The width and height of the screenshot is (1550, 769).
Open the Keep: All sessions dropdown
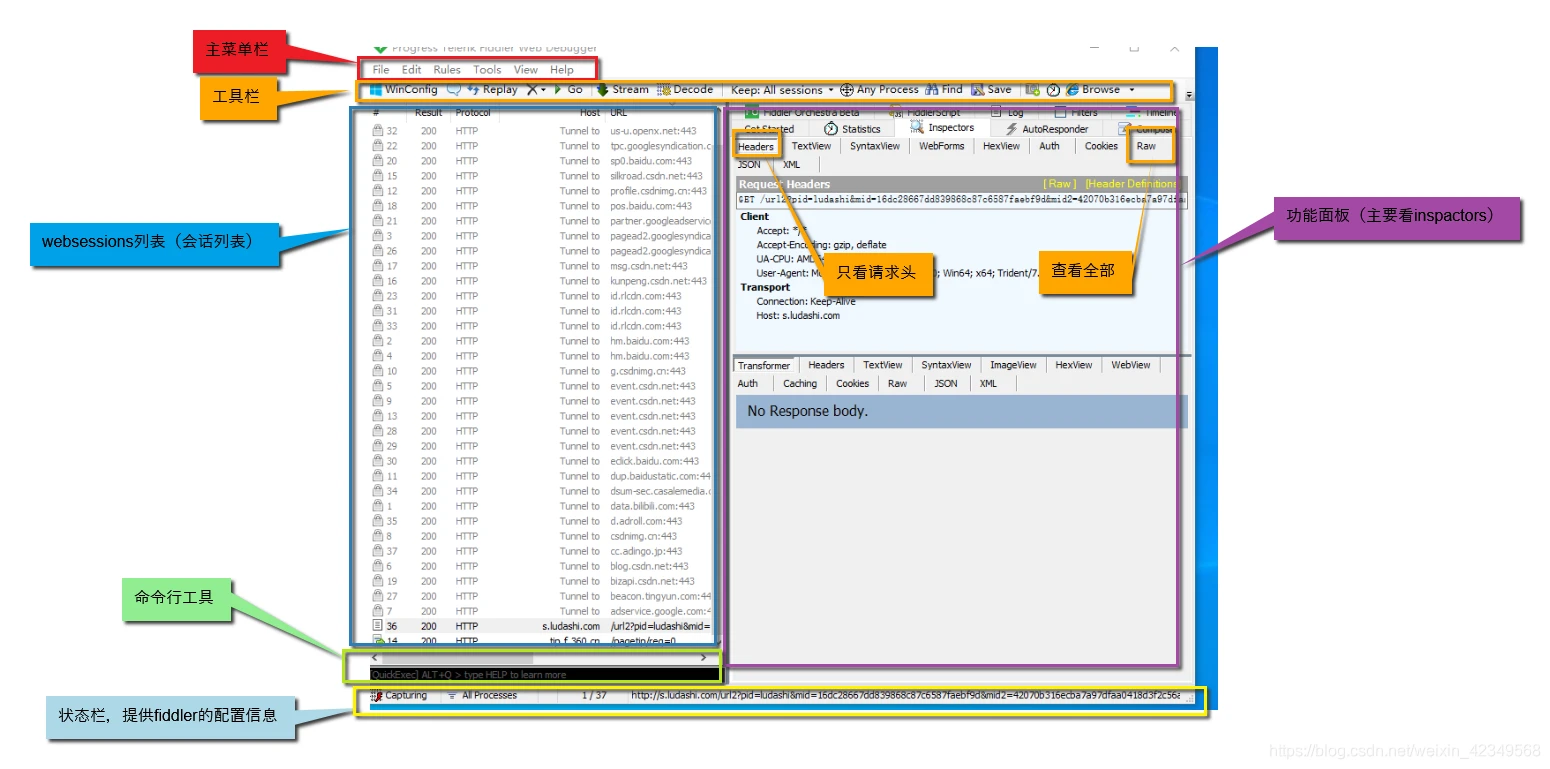(782, 90)
